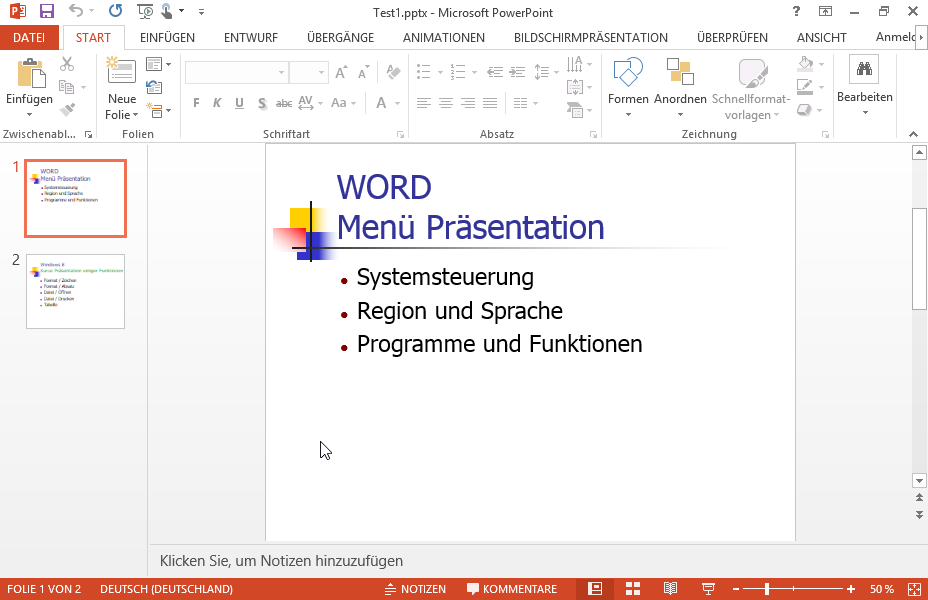Save the presentation with the floppy disk icon
928x600 pixels.
tap(47, 11)
